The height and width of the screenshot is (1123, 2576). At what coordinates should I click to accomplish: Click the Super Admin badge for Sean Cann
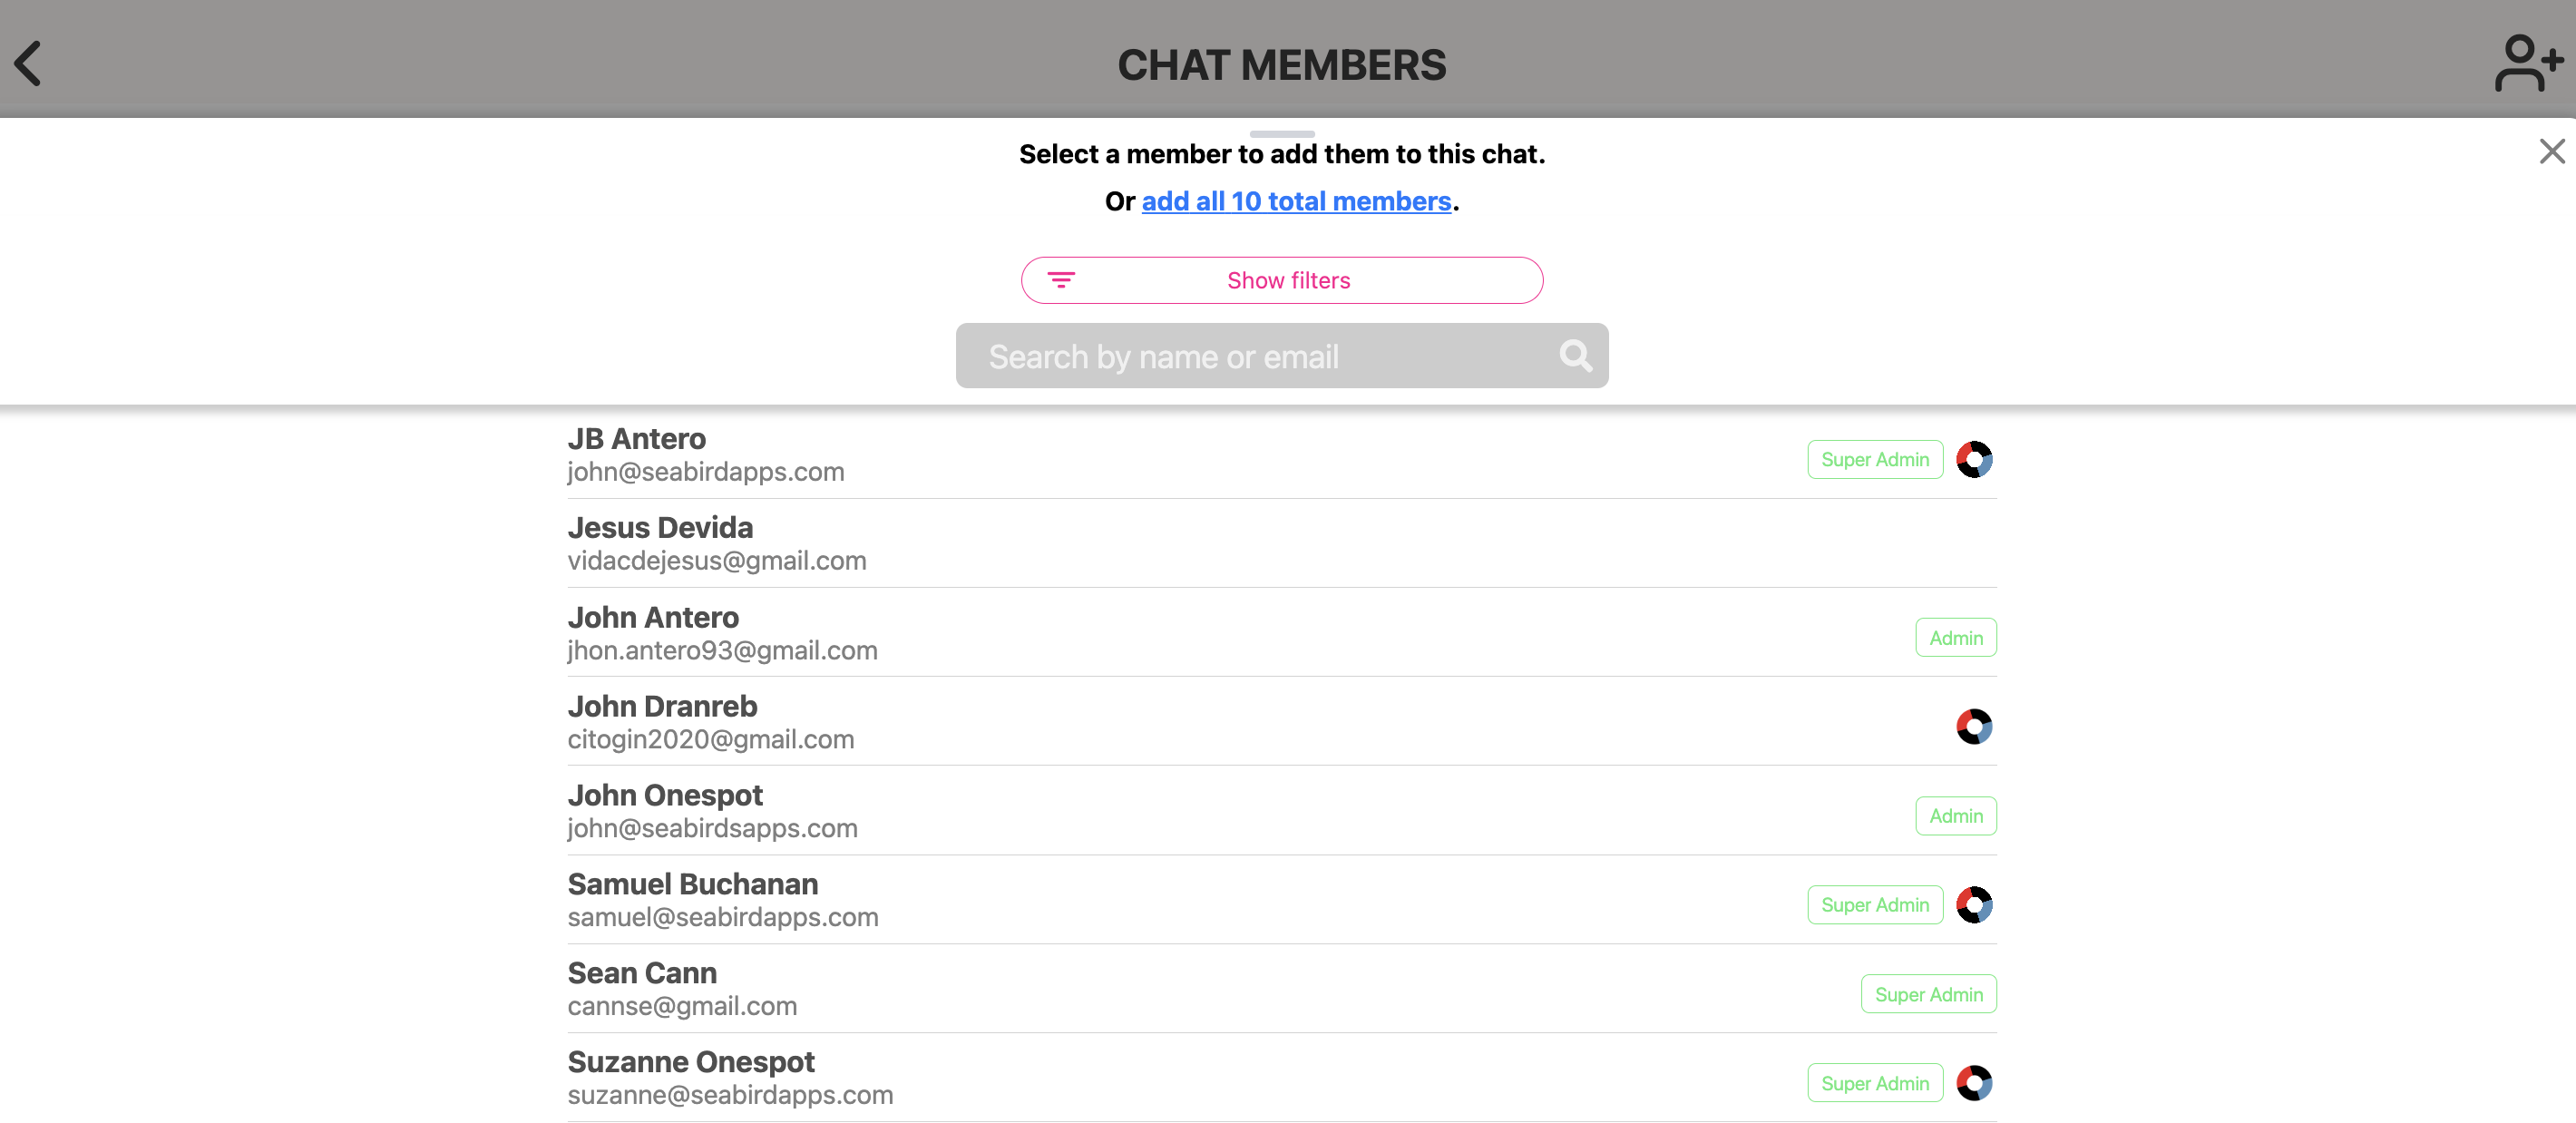click(x=1928, y=994)
